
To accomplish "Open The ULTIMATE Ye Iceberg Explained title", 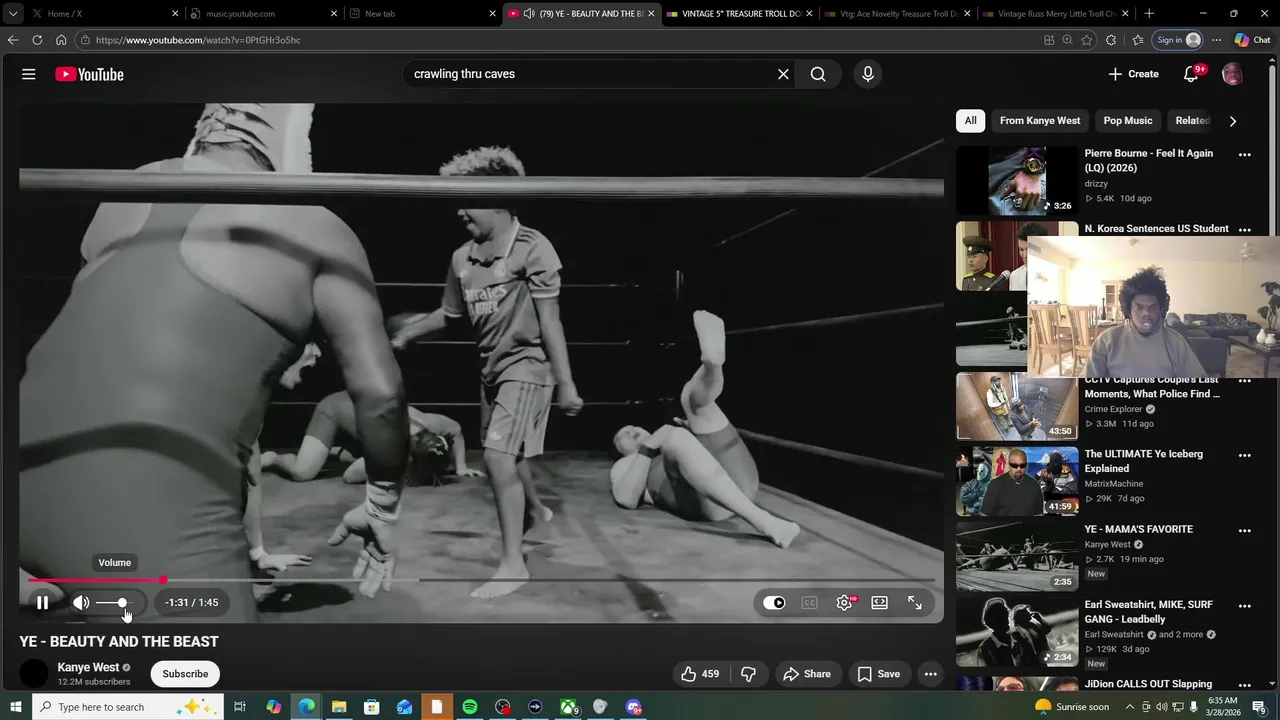I will 1144,461.
